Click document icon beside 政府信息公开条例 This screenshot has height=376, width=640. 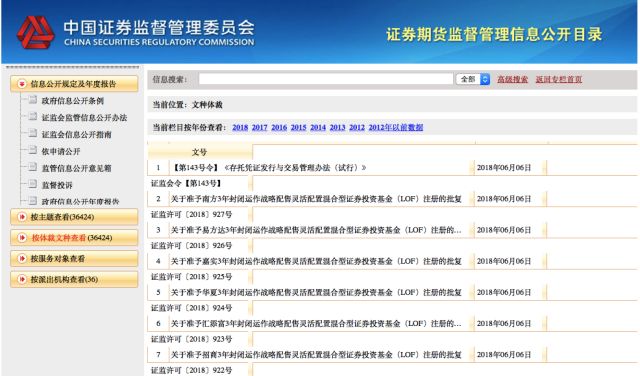click(x=33, y=100)
